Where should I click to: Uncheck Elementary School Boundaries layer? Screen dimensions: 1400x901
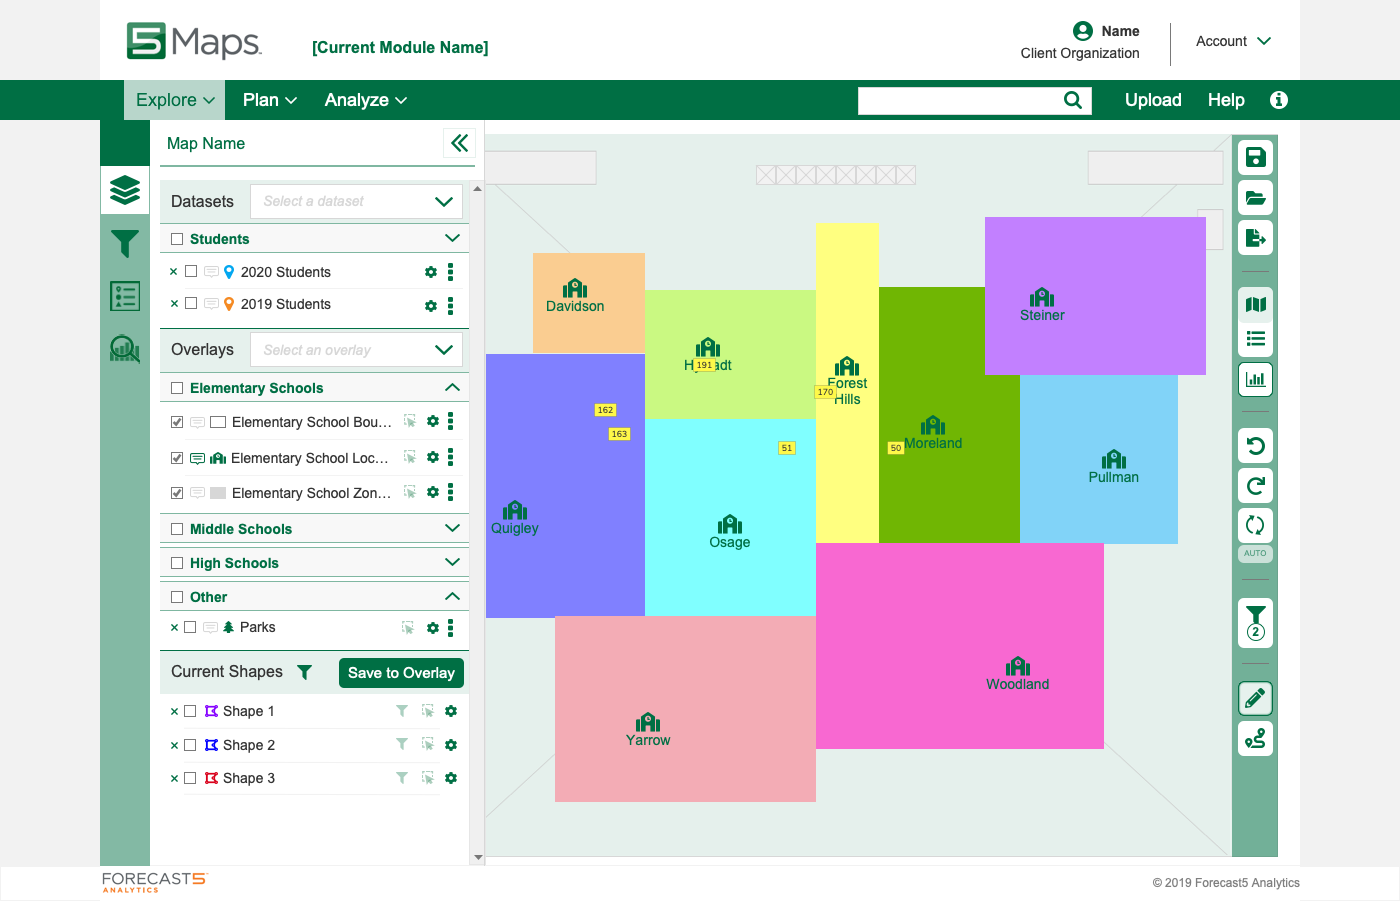[x=177, y=422]
